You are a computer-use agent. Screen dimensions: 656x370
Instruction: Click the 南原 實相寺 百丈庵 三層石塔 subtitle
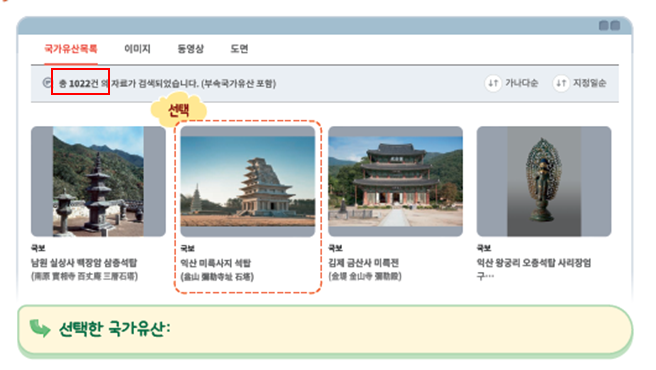click(85, 276)
